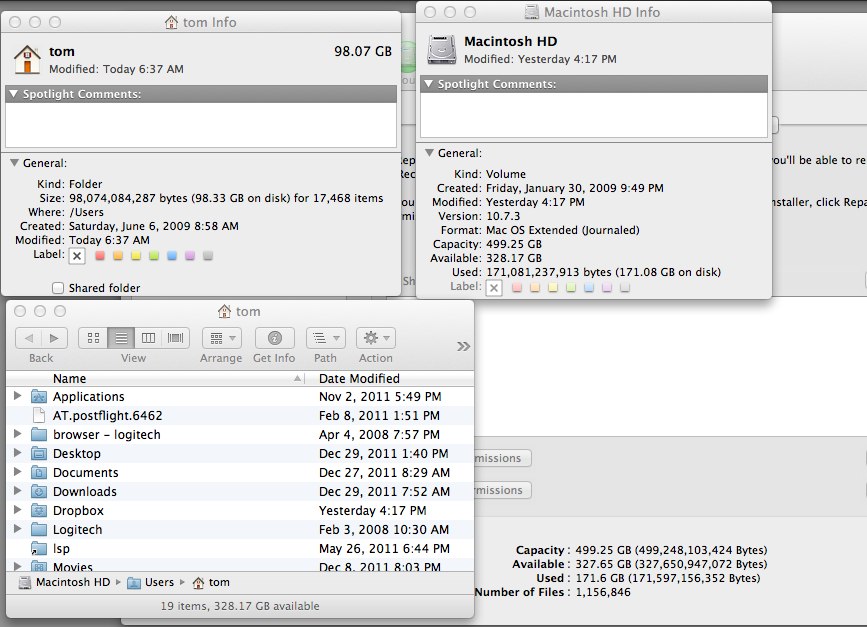This screenshot has height=627, width=867.
Task: Switch to Cover Flow view in Finder toolbar
Action: (x=175, y=338)
